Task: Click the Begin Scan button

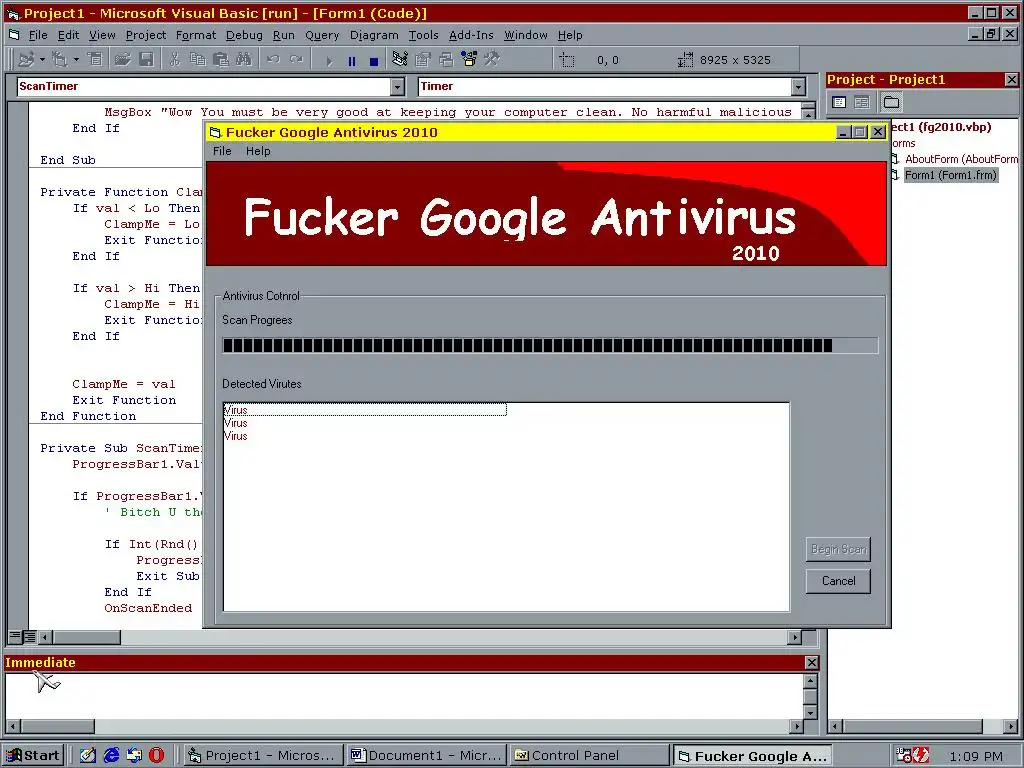Action: pyautogui.click(x=839, y=549)
